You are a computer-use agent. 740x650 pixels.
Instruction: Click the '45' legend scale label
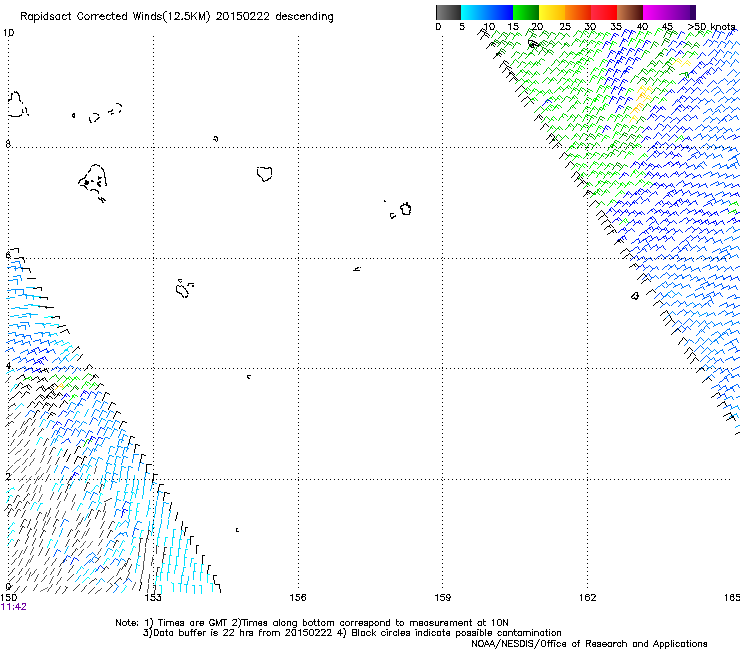pyautogui.click(x=667, y=26)
